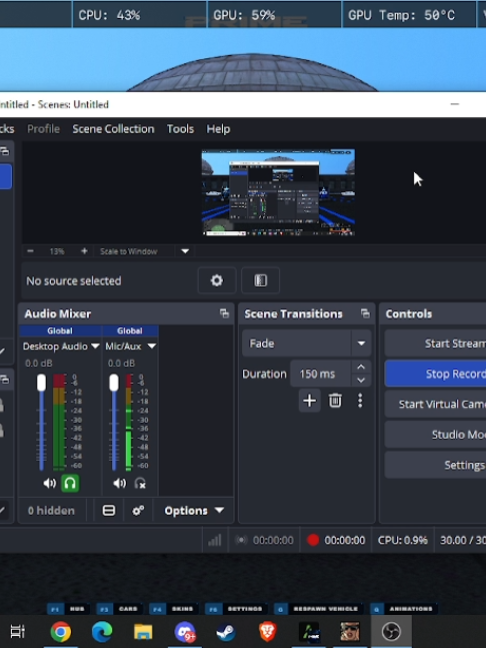Expand Desktop Audio options arrow
The width and height of the screenshot is (486, 648).
tap(95, 346)
